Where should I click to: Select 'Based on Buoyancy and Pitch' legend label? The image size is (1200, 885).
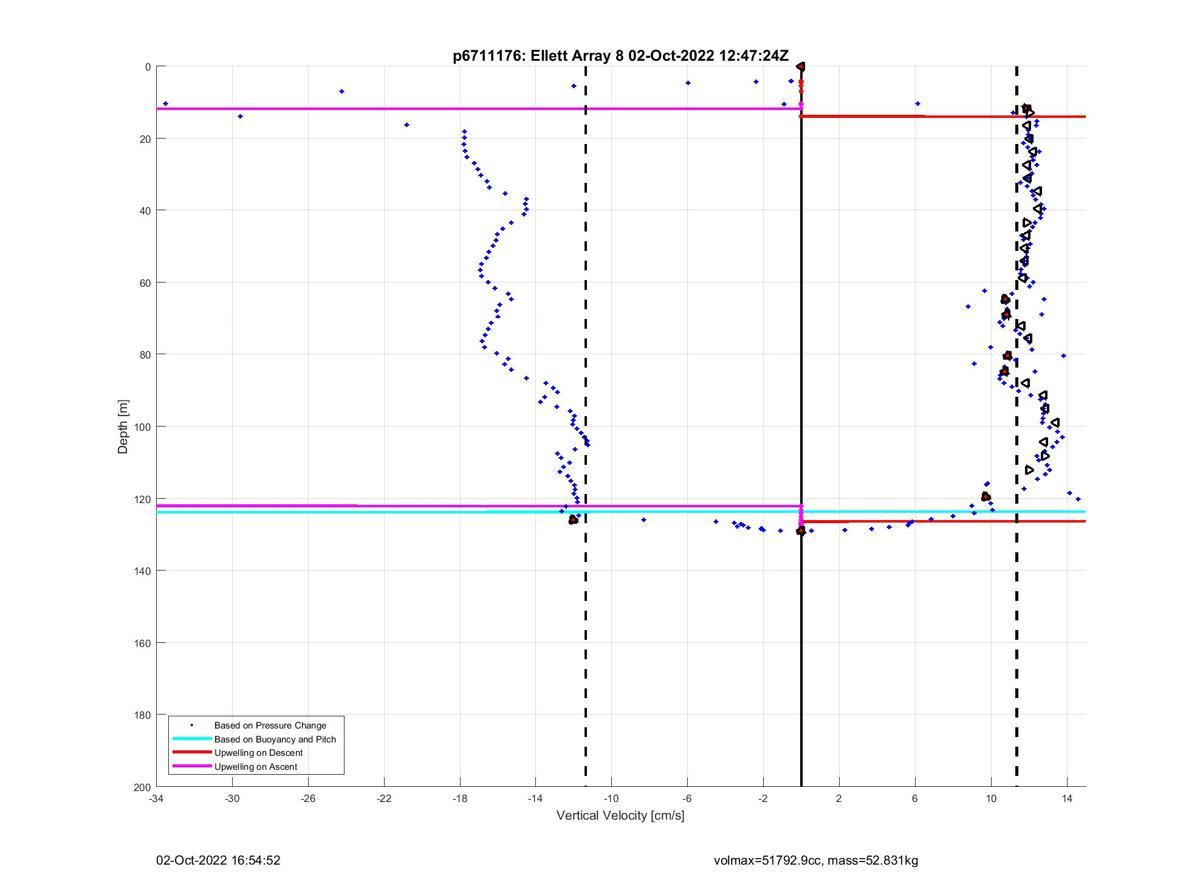point(275,739)
